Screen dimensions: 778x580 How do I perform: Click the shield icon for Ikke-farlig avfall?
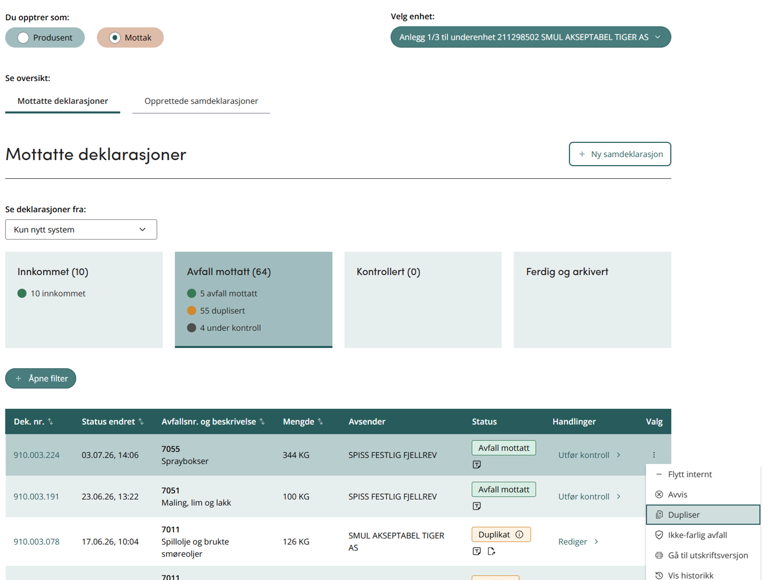pos(659,535)
